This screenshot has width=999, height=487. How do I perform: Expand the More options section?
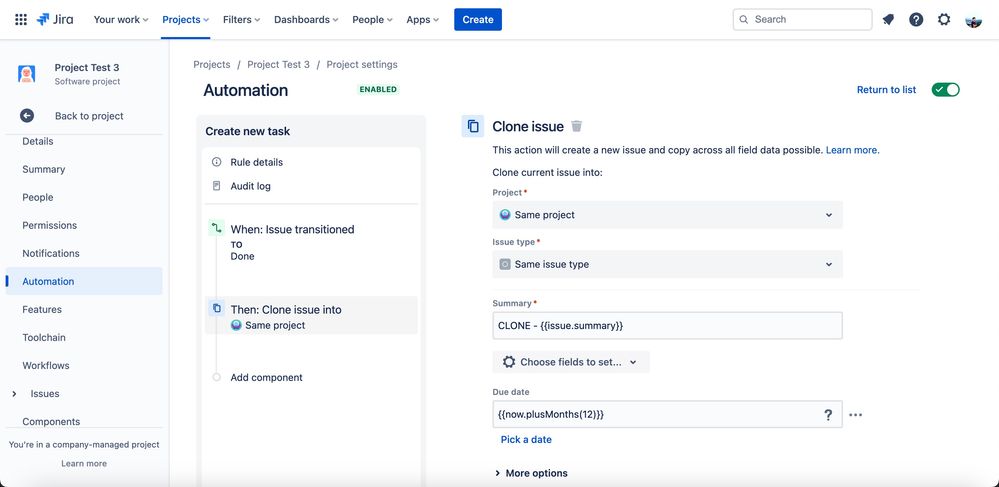(x=531, y=473)
